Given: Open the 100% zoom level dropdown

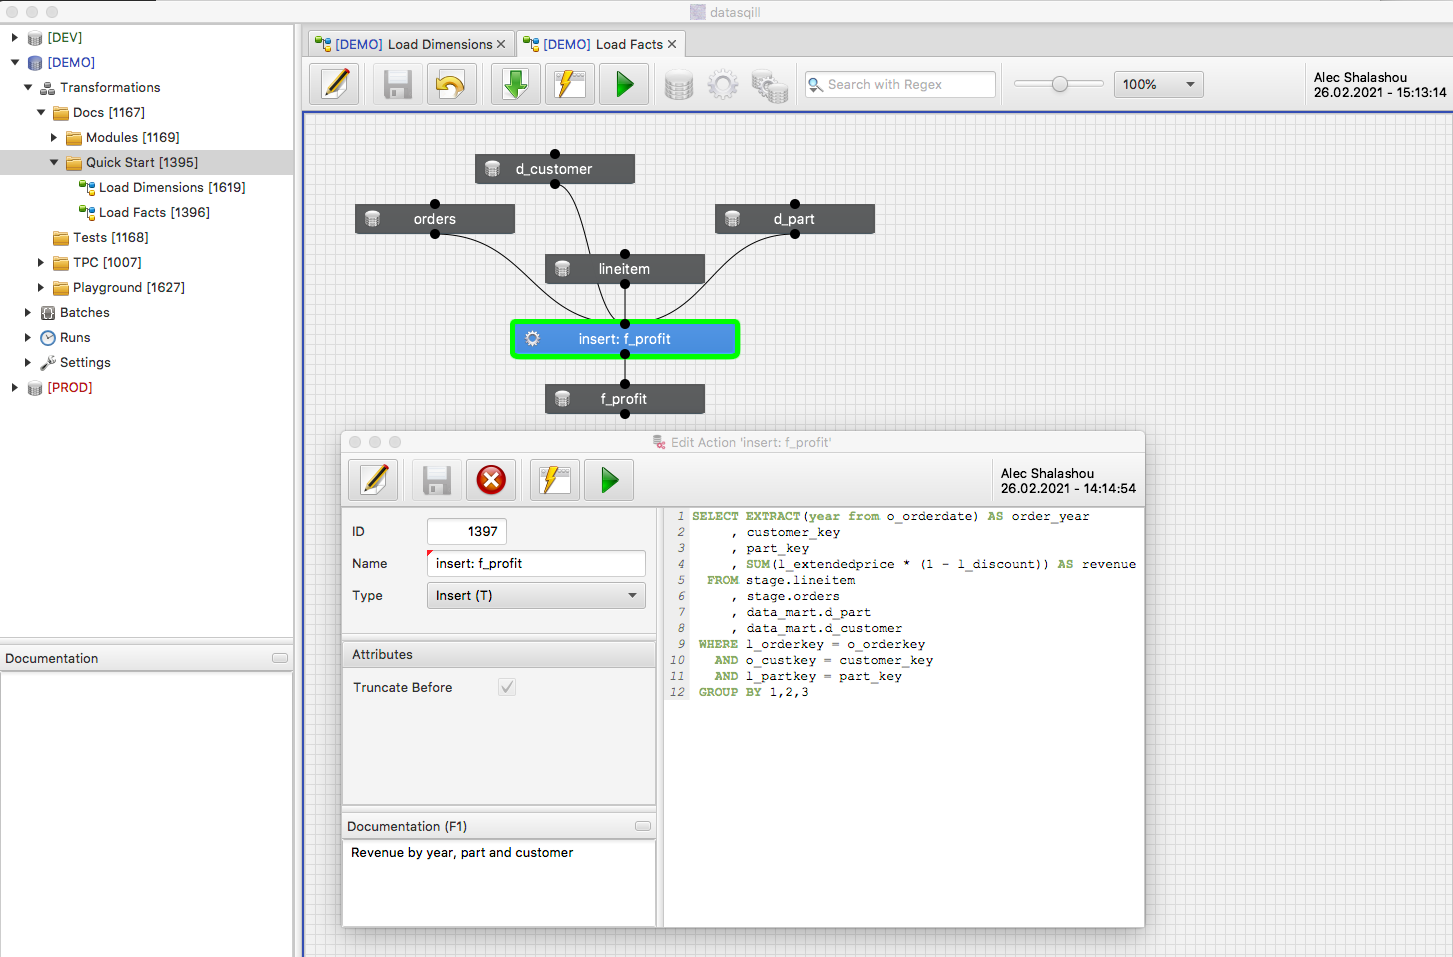Looking at the screenshot, I should (1158, 84).
